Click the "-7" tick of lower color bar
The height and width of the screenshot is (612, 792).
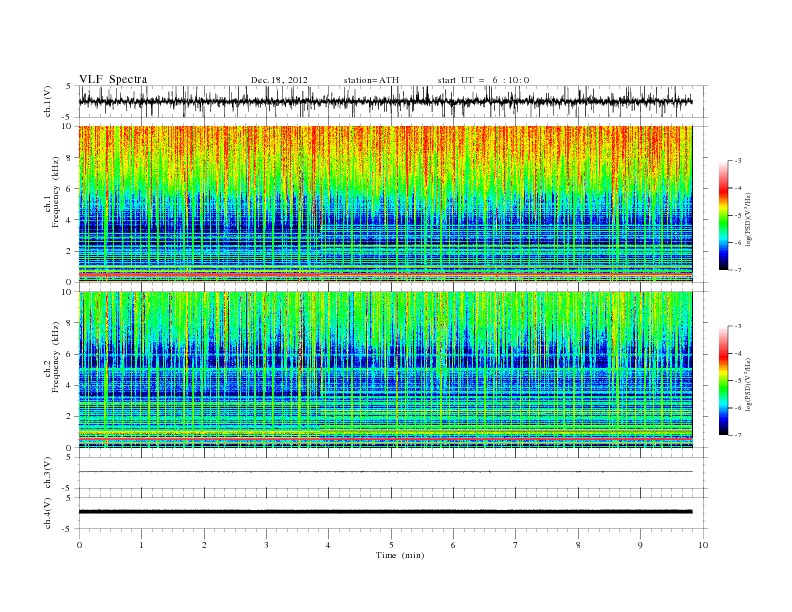(738, 435)
